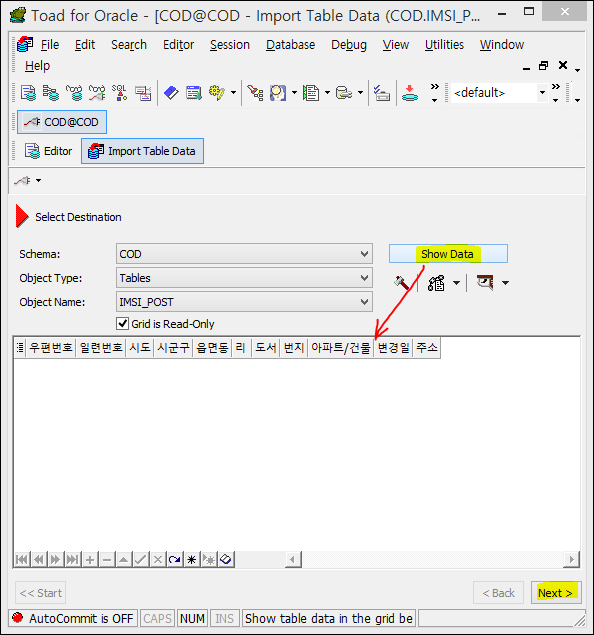Screen dimensions: 594x635
Task: Click the gear with pencil options icon
Action: pyautogui.click(x=217, y=93)
